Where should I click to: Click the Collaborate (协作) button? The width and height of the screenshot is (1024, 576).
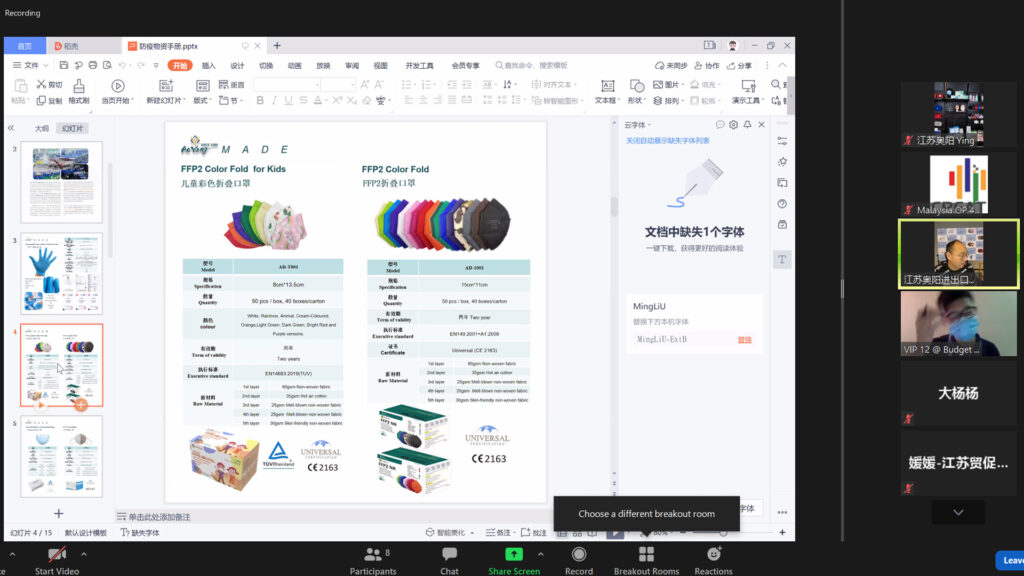pos(707,65)
